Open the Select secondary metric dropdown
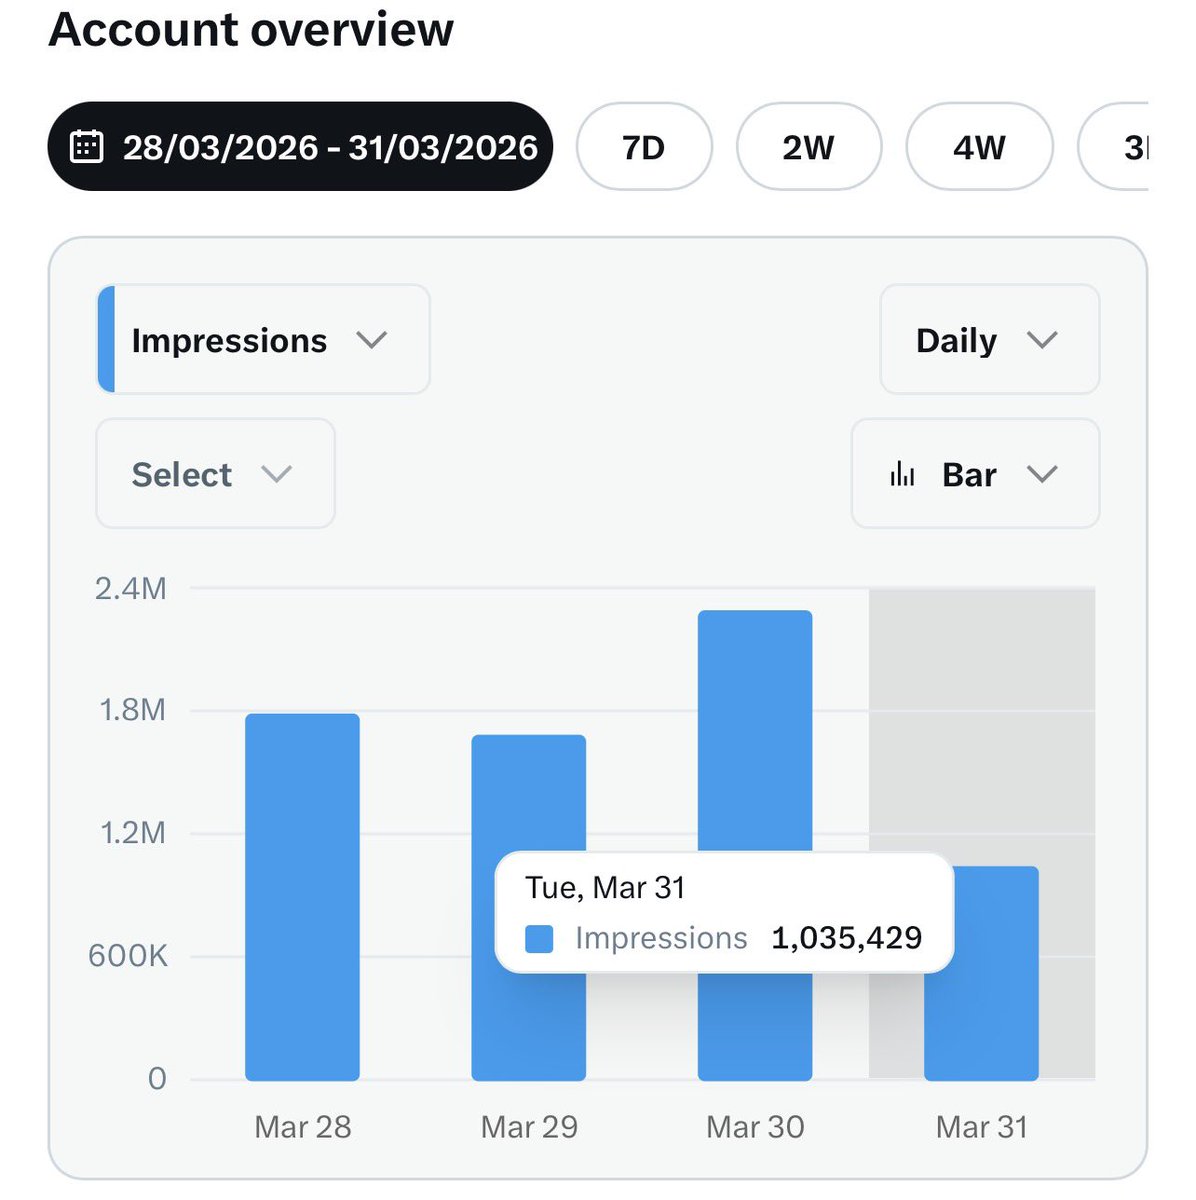Image resolution: width=1196 pixels, height=1200 pixels. click(215, 474)
